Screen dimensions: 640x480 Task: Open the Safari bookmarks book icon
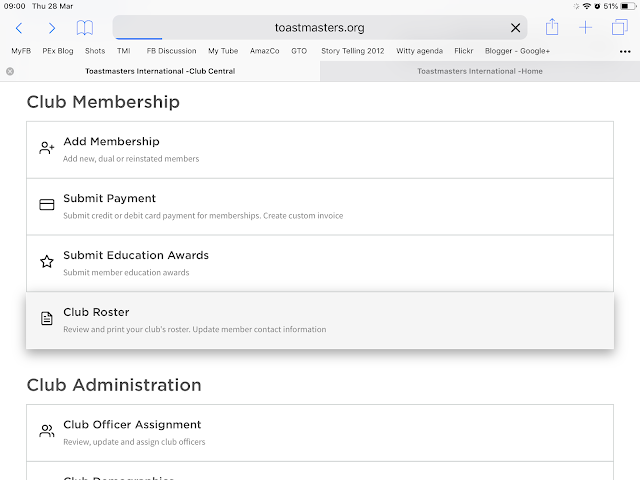click(86, 28)
